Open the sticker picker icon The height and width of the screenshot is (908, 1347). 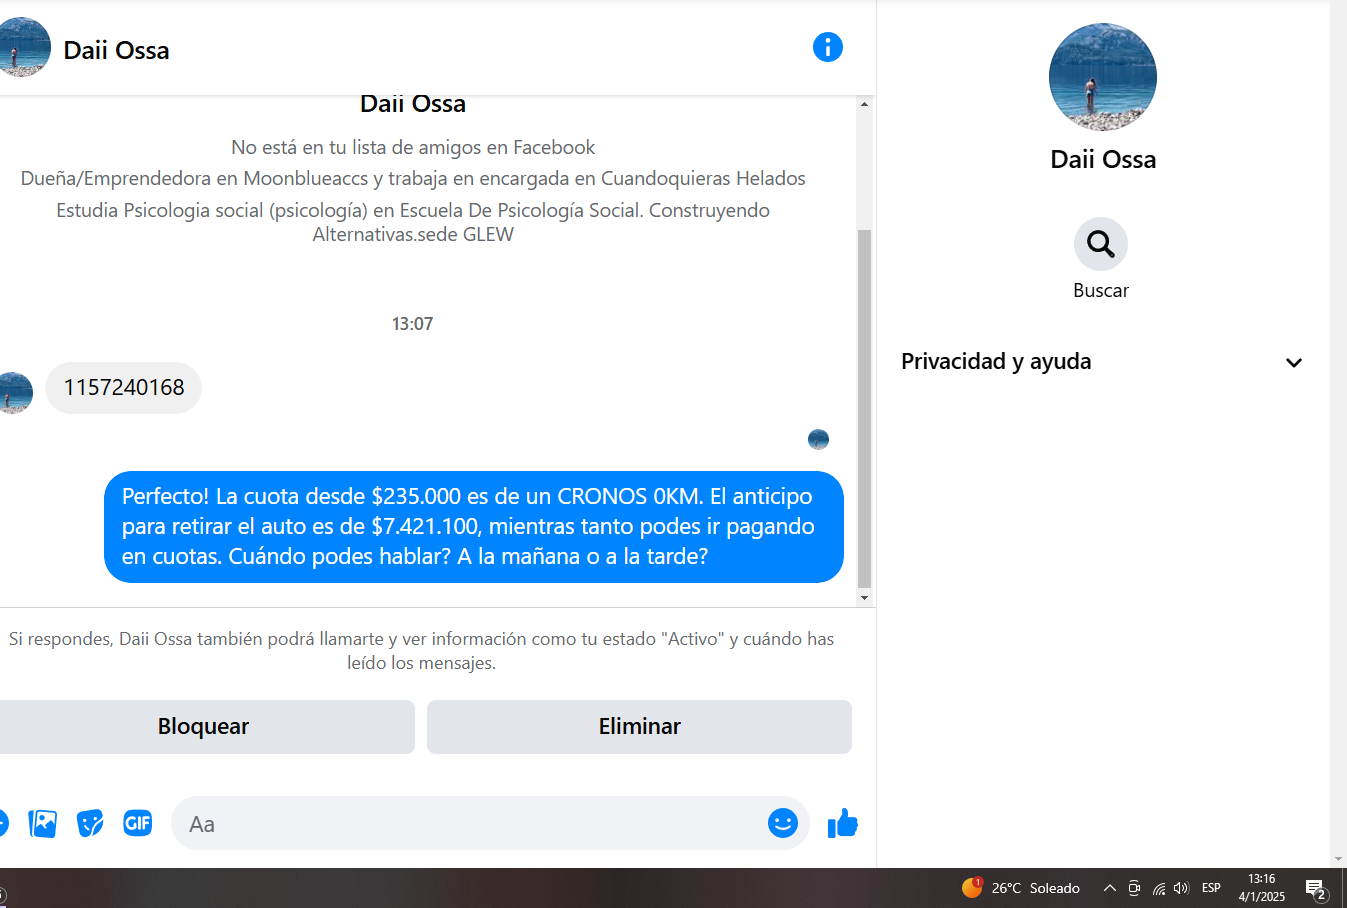click(x=90, y=823)
